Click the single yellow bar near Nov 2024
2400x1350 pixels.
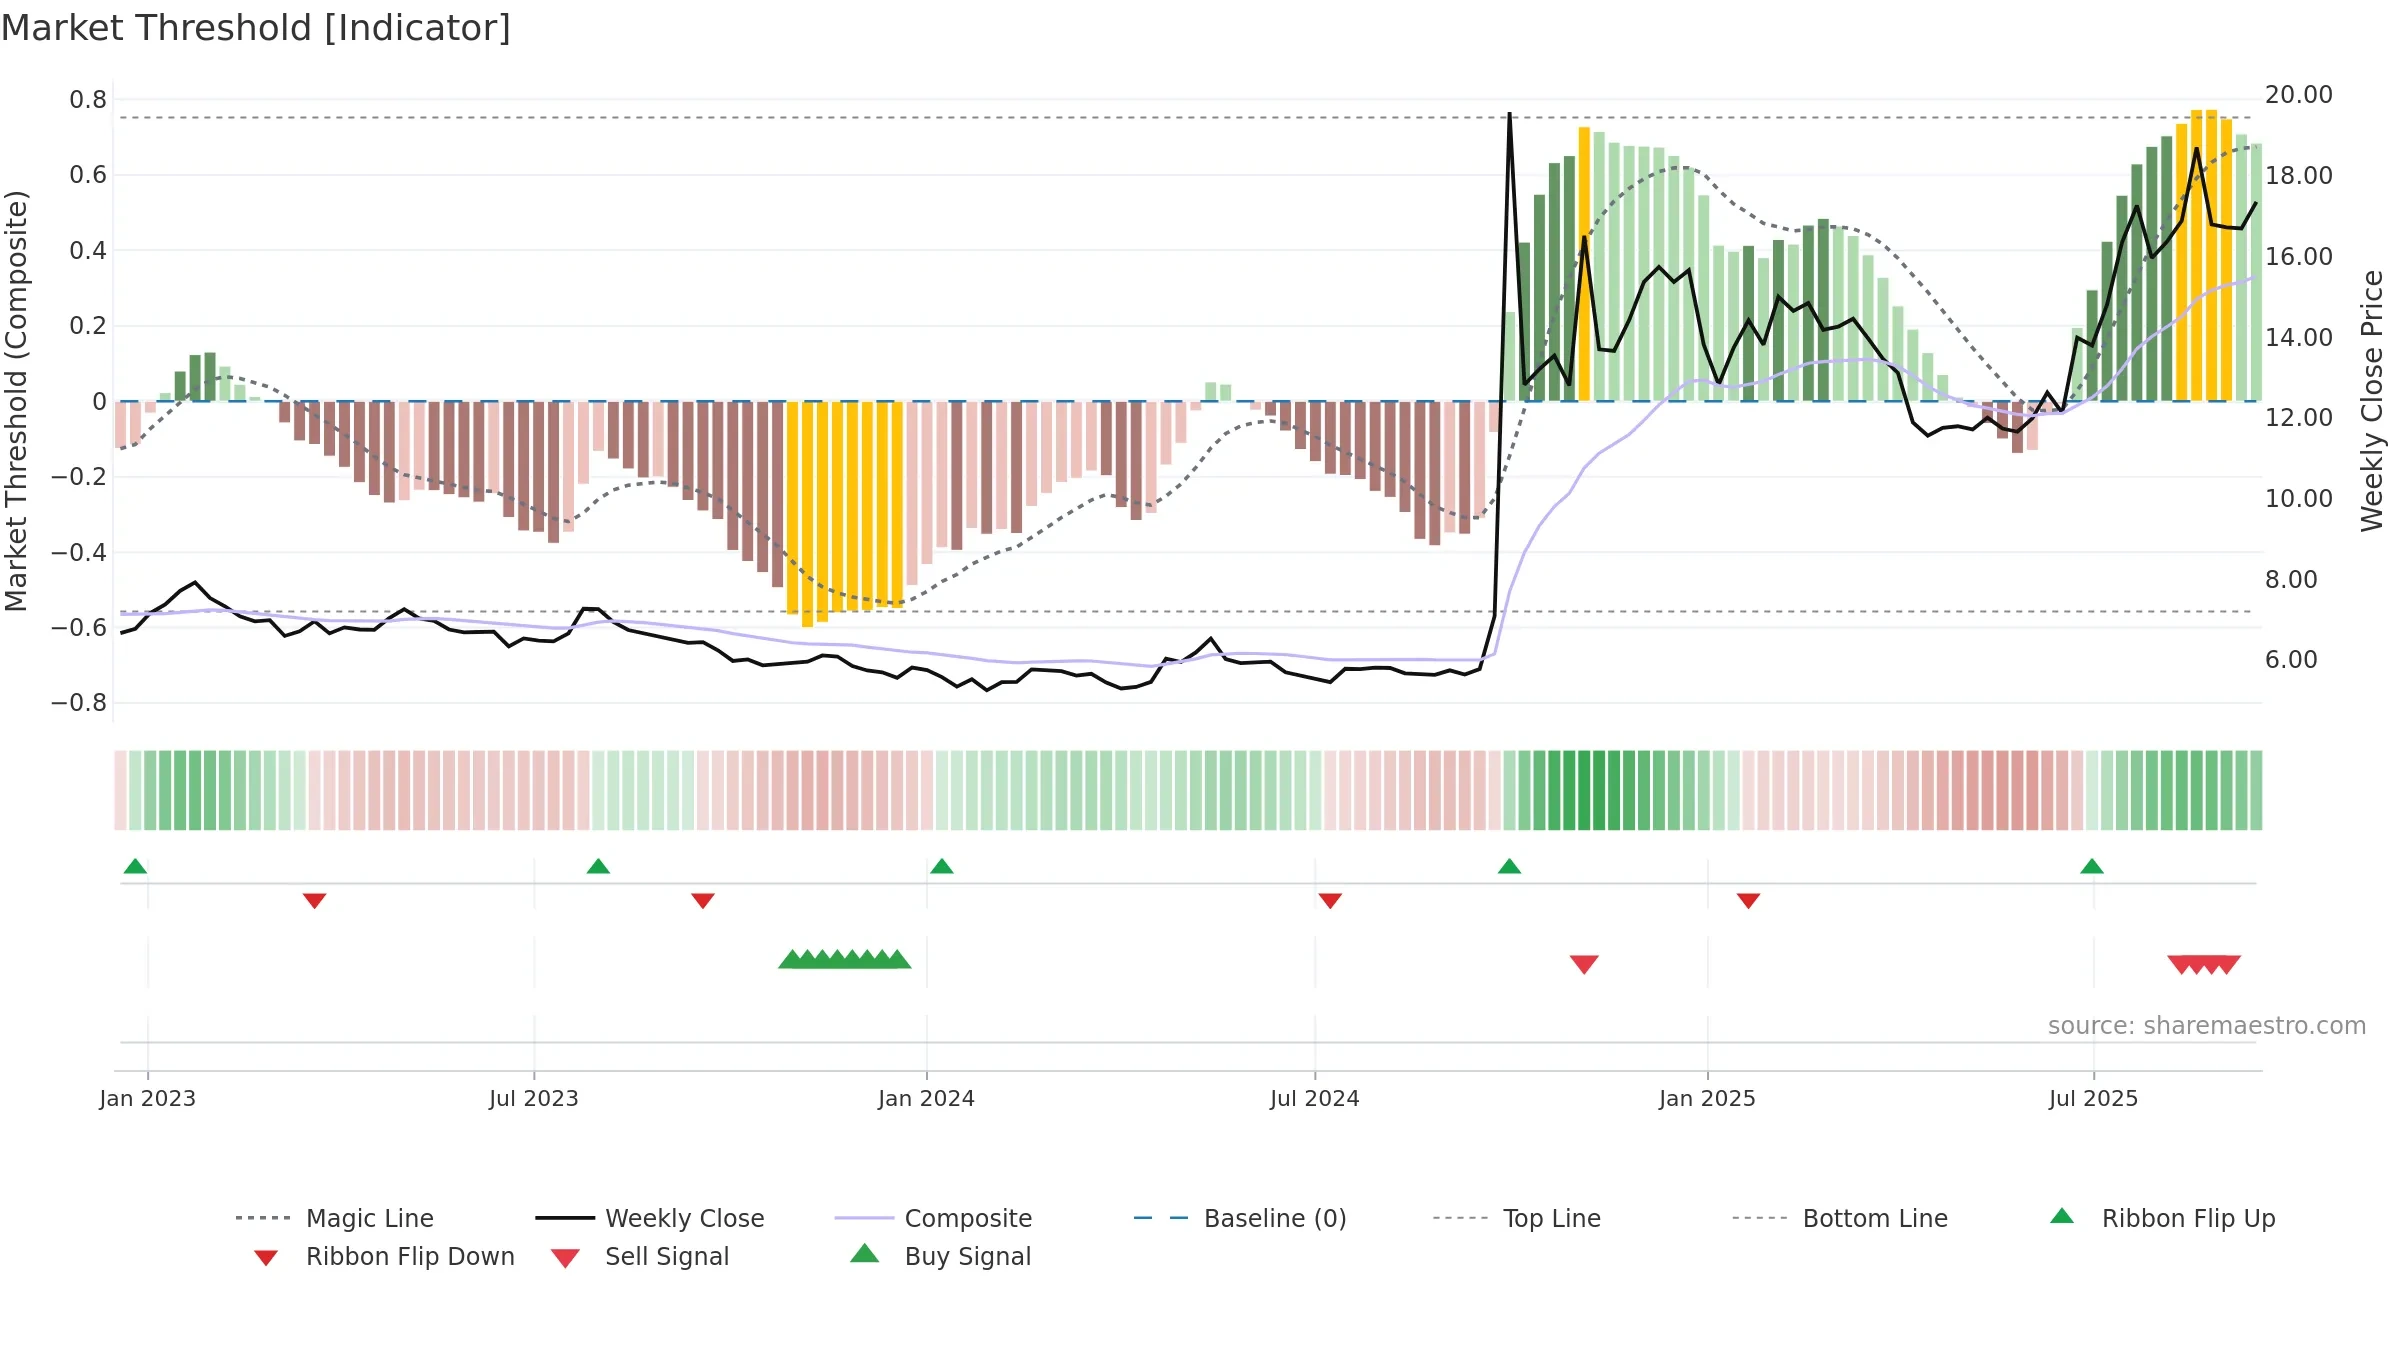pos(1584,264)
